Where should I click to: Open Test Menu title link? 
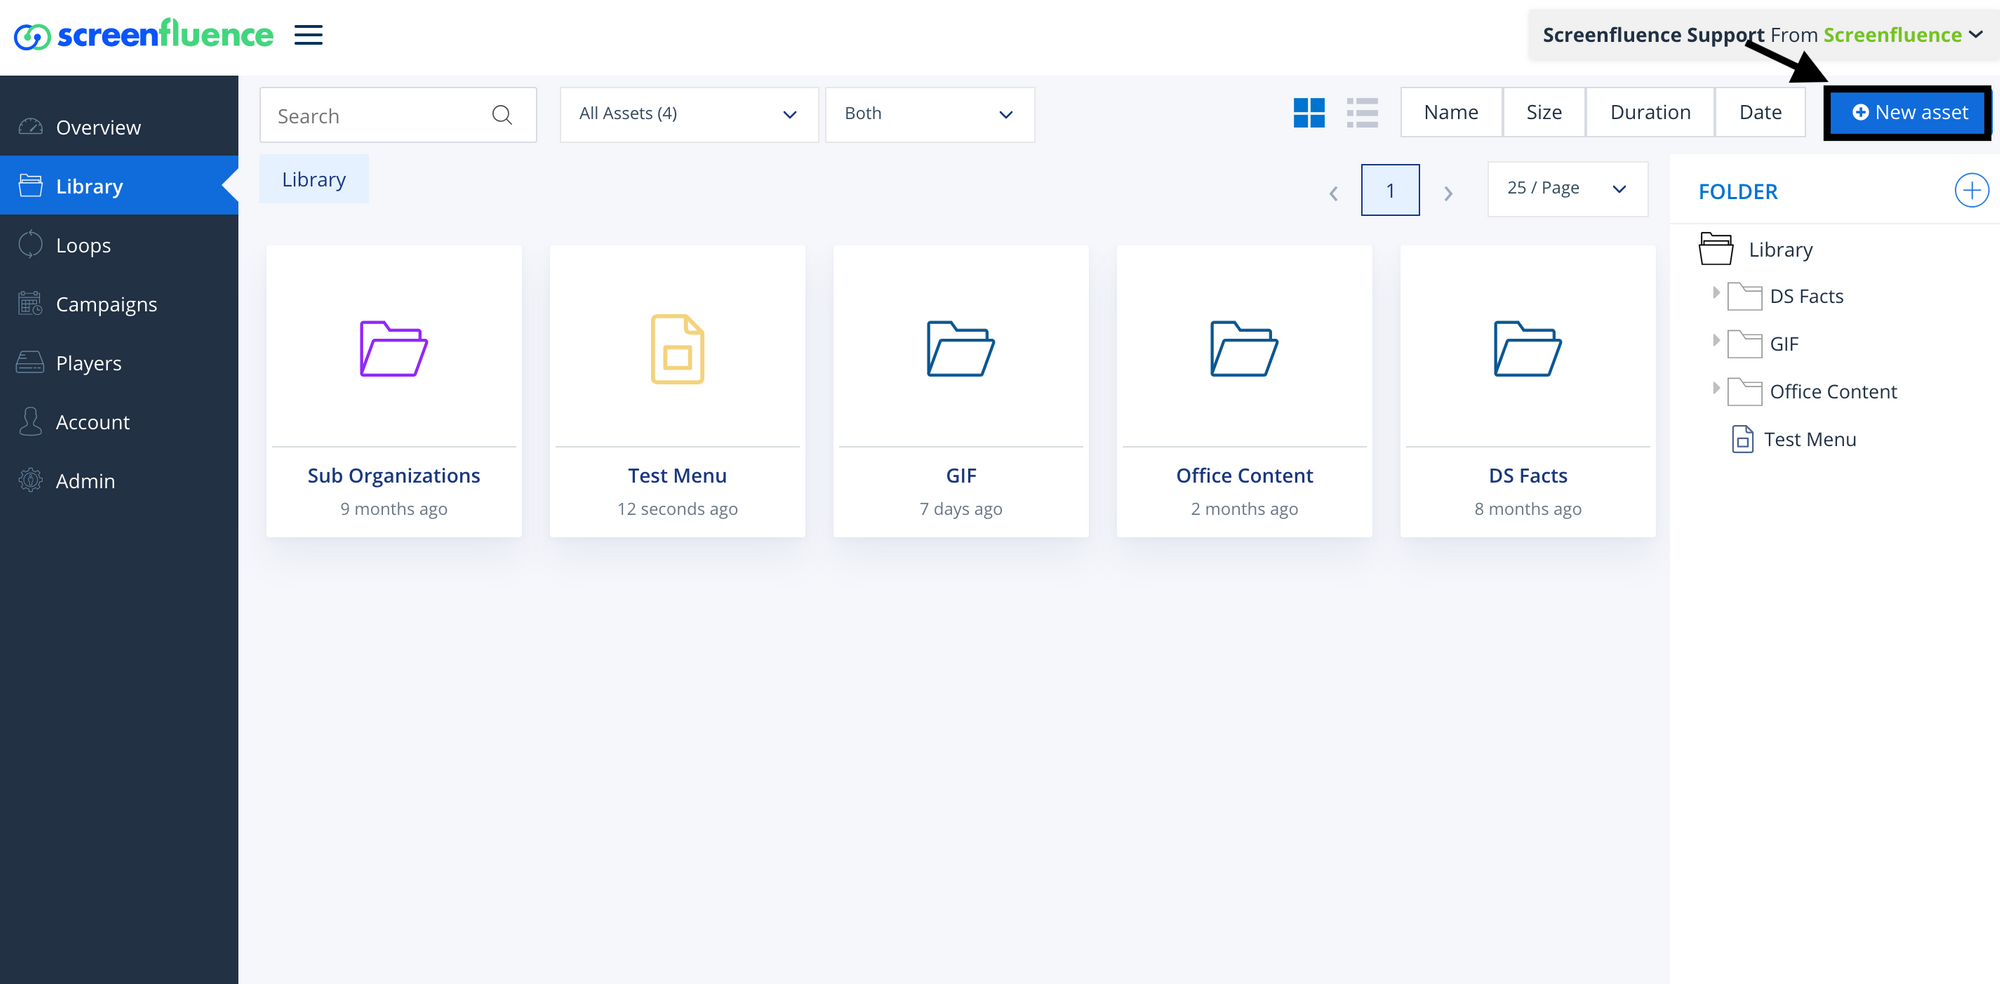click(x=678, y=476)
